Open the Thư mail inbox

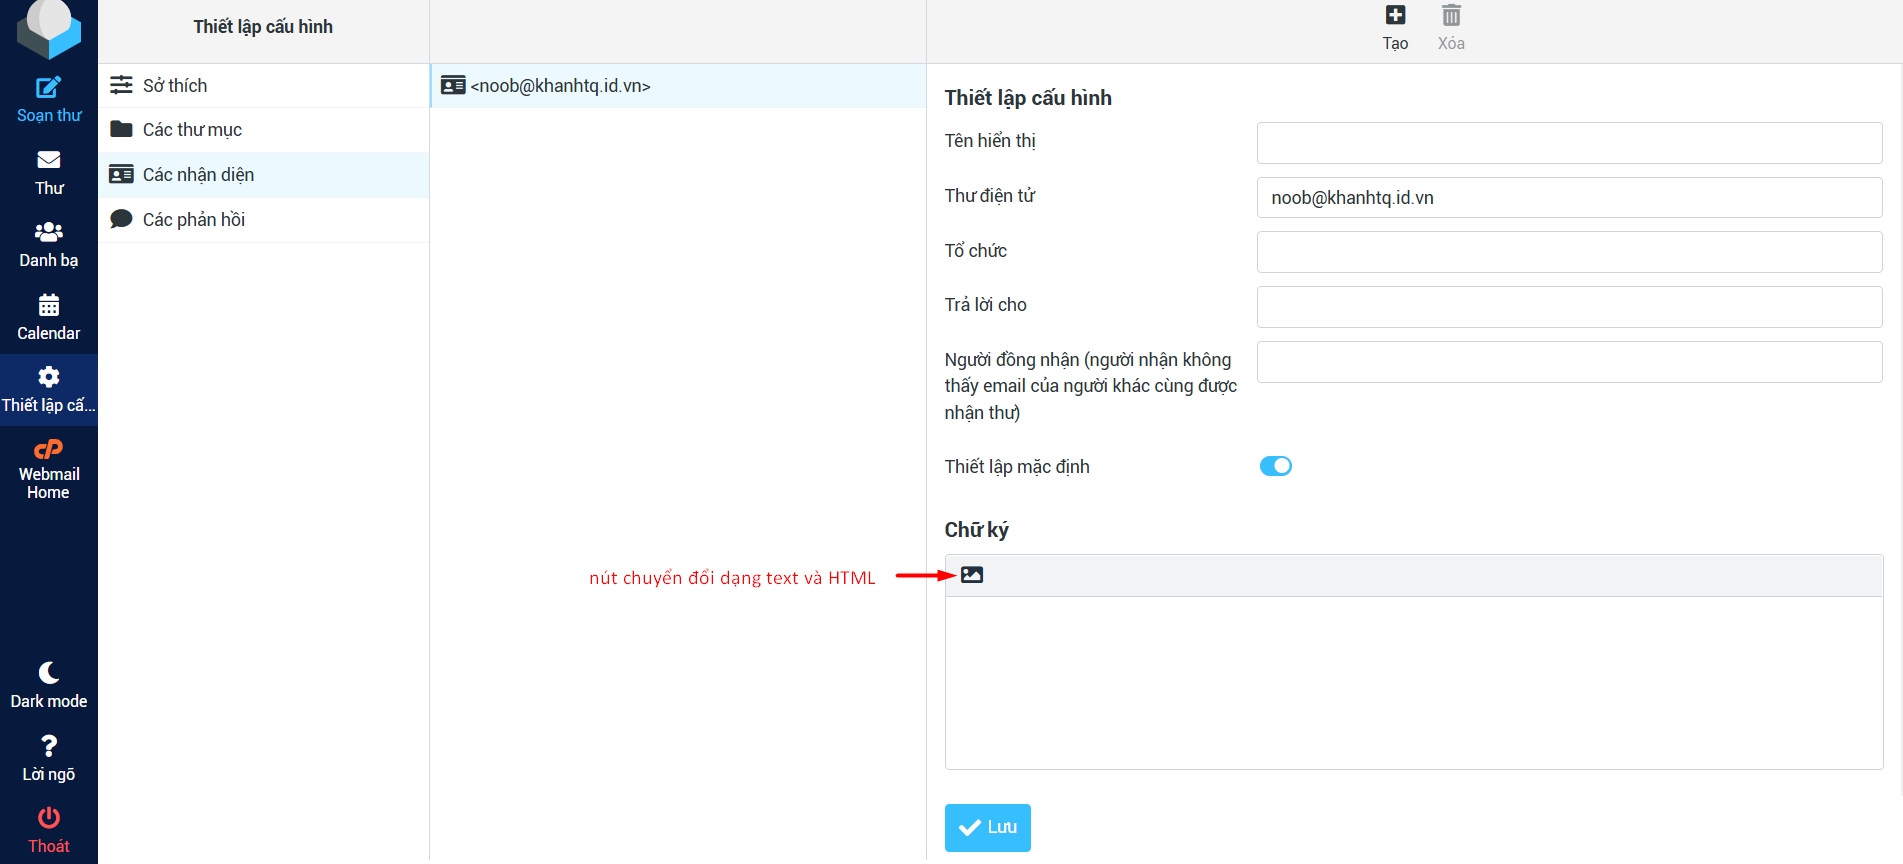[x=48, y=161]
